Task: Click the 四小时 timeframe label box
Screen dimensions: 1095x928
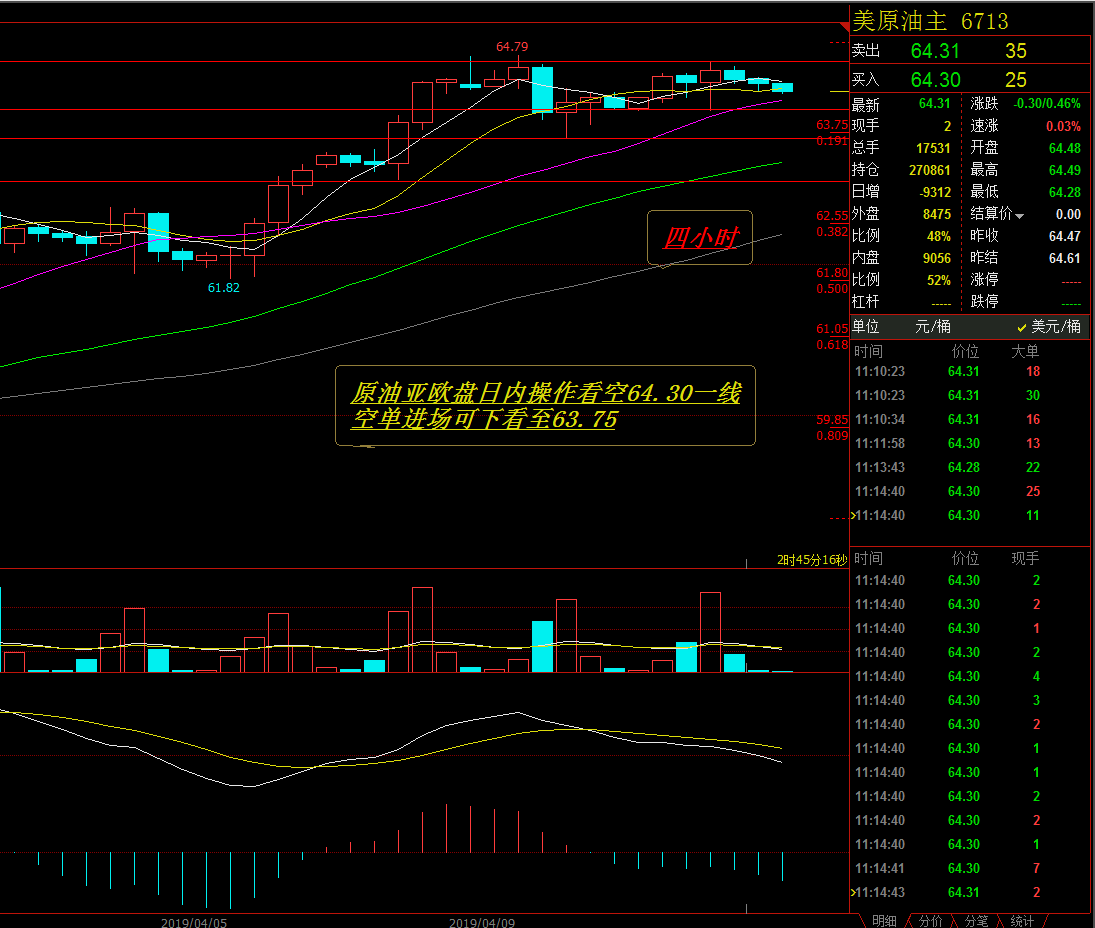Action: (700, 238)
